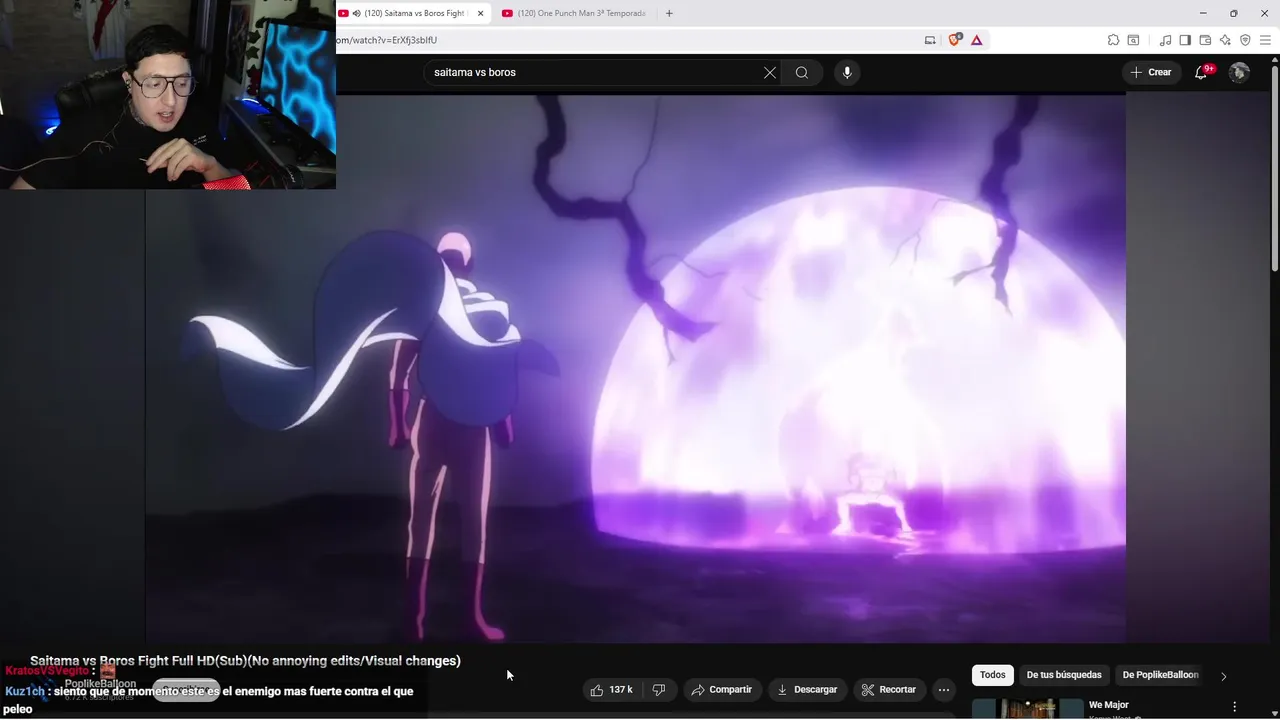This screenshot has width=1280, height=720.
Task: Toggle the browser sidebar panel icon
Action: pos(1185,40)
